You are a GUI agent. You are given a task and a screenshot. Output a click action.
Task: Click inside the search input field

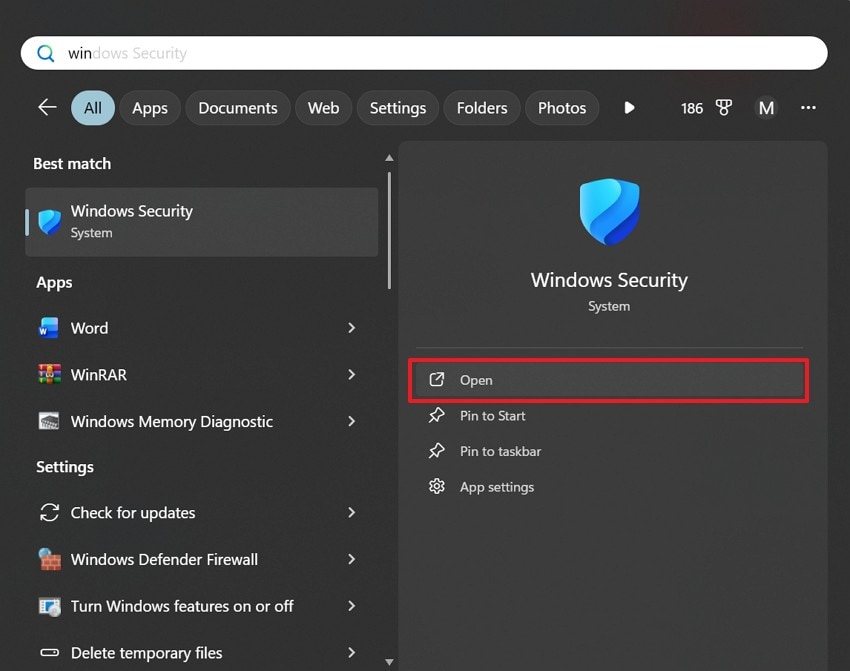click(400, 52)
